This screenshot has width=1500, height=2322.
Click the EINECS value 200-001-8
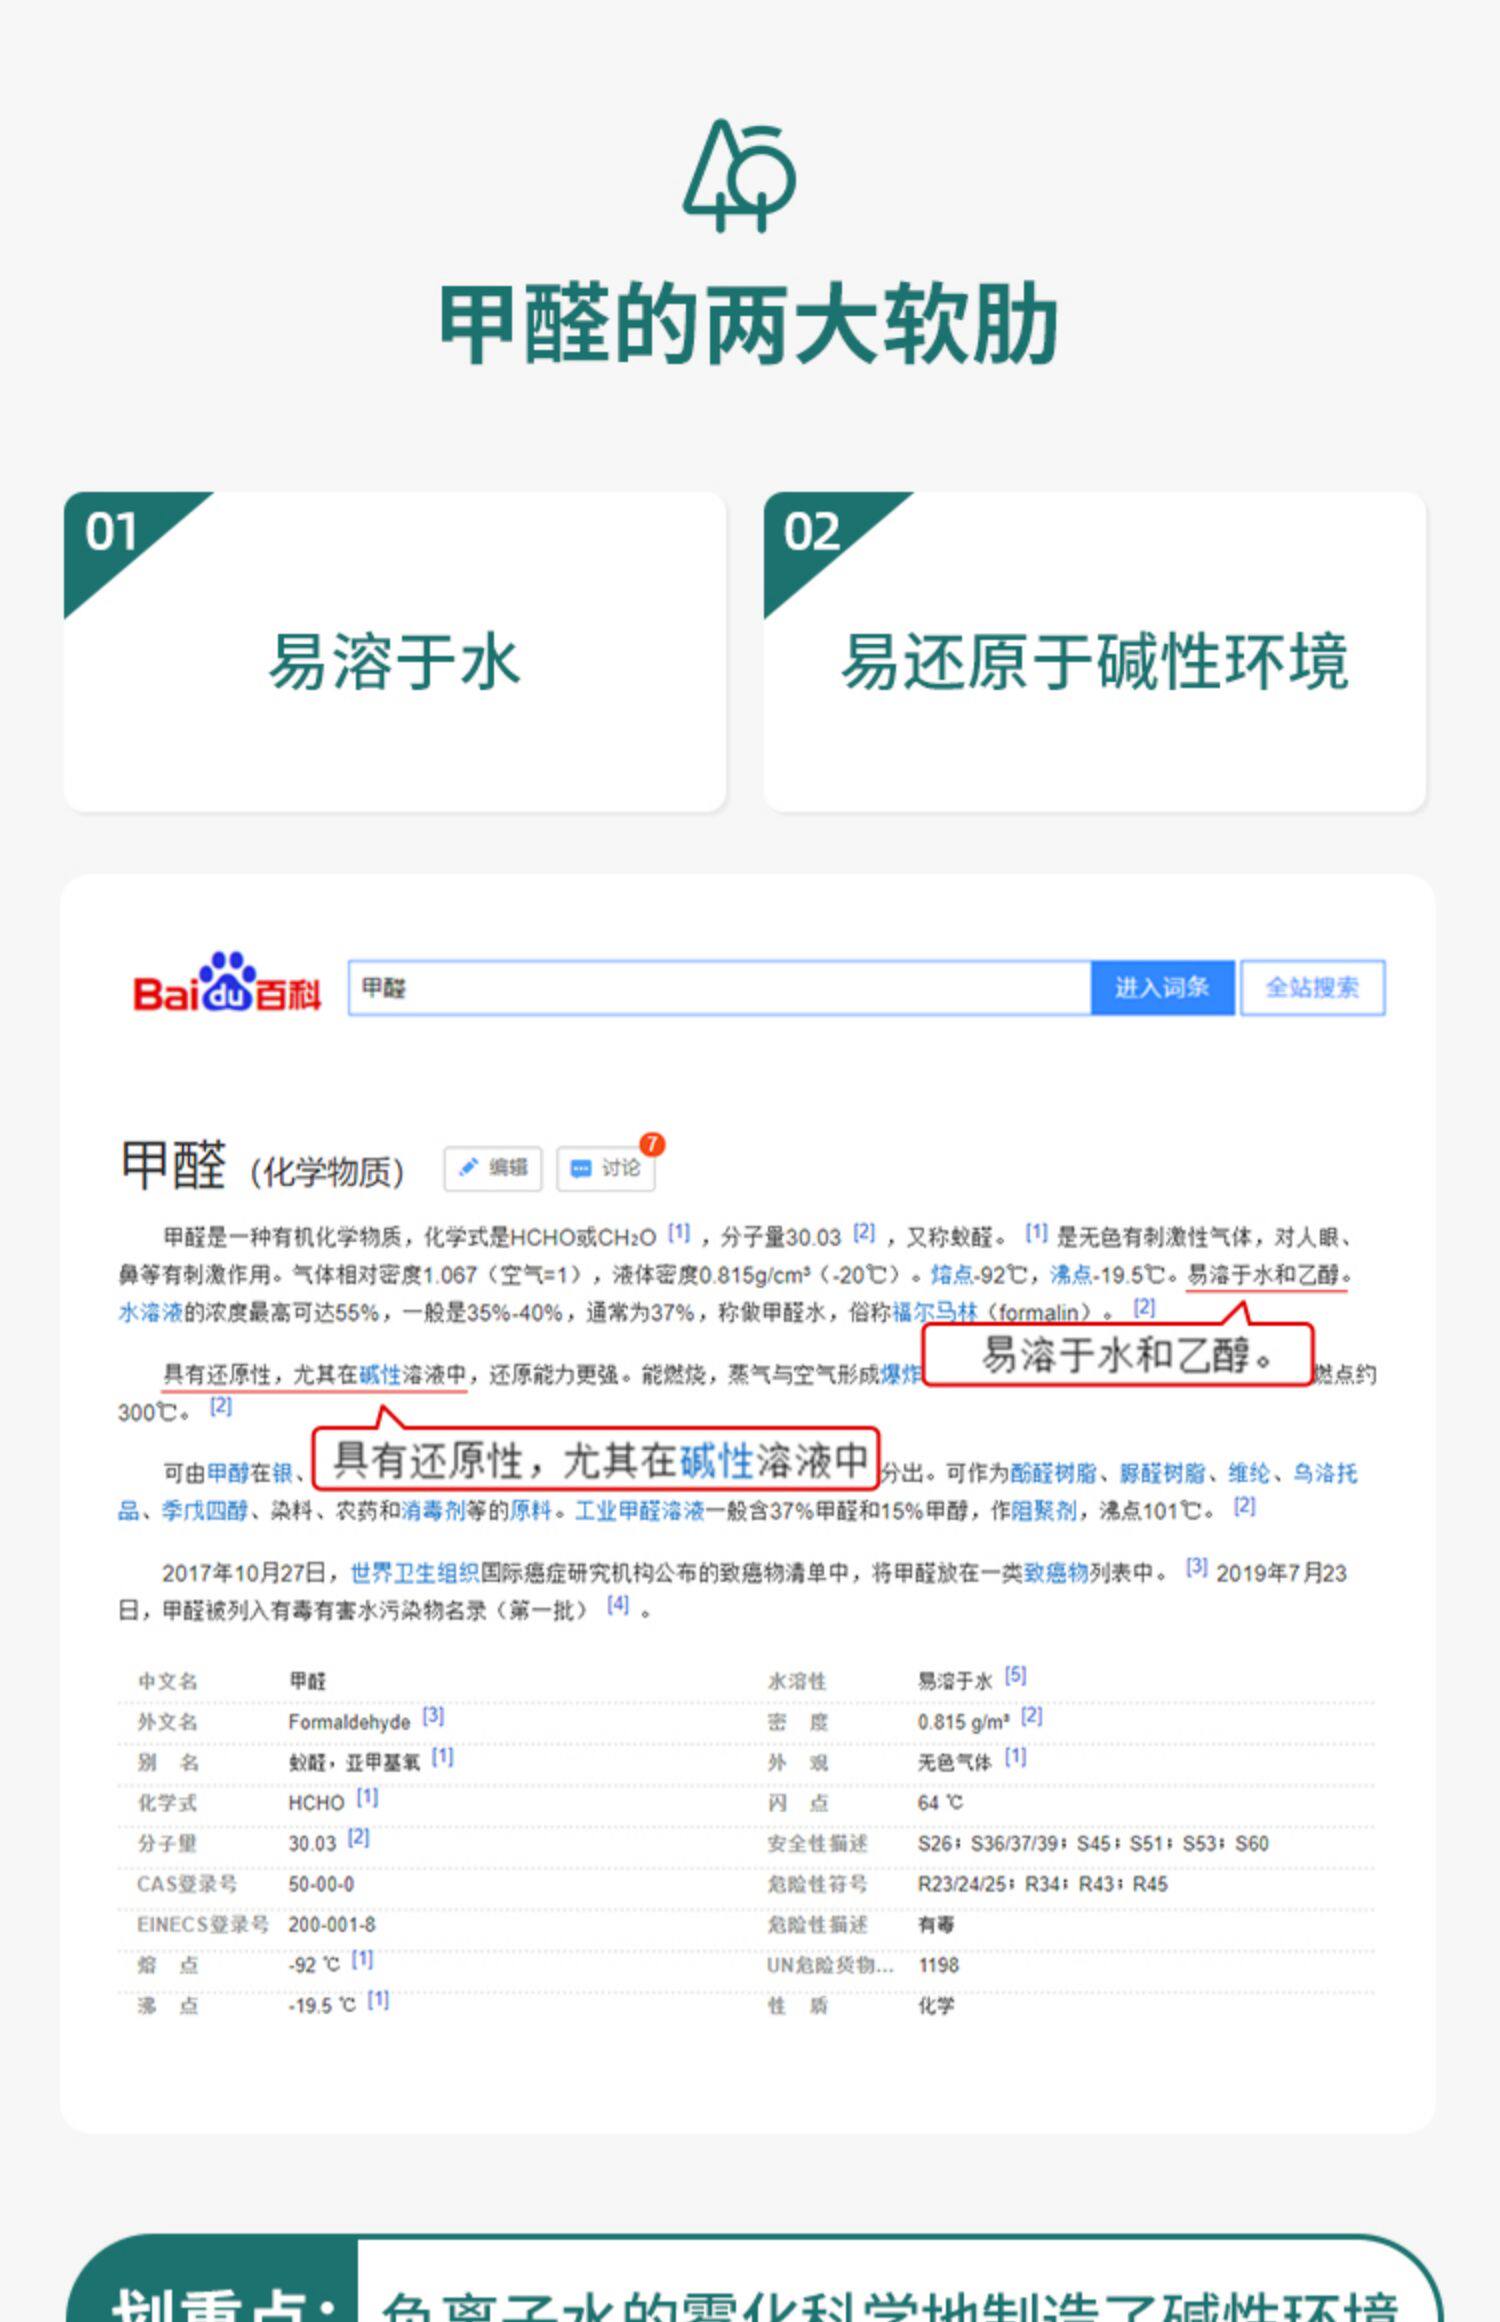pos(332,1925)
